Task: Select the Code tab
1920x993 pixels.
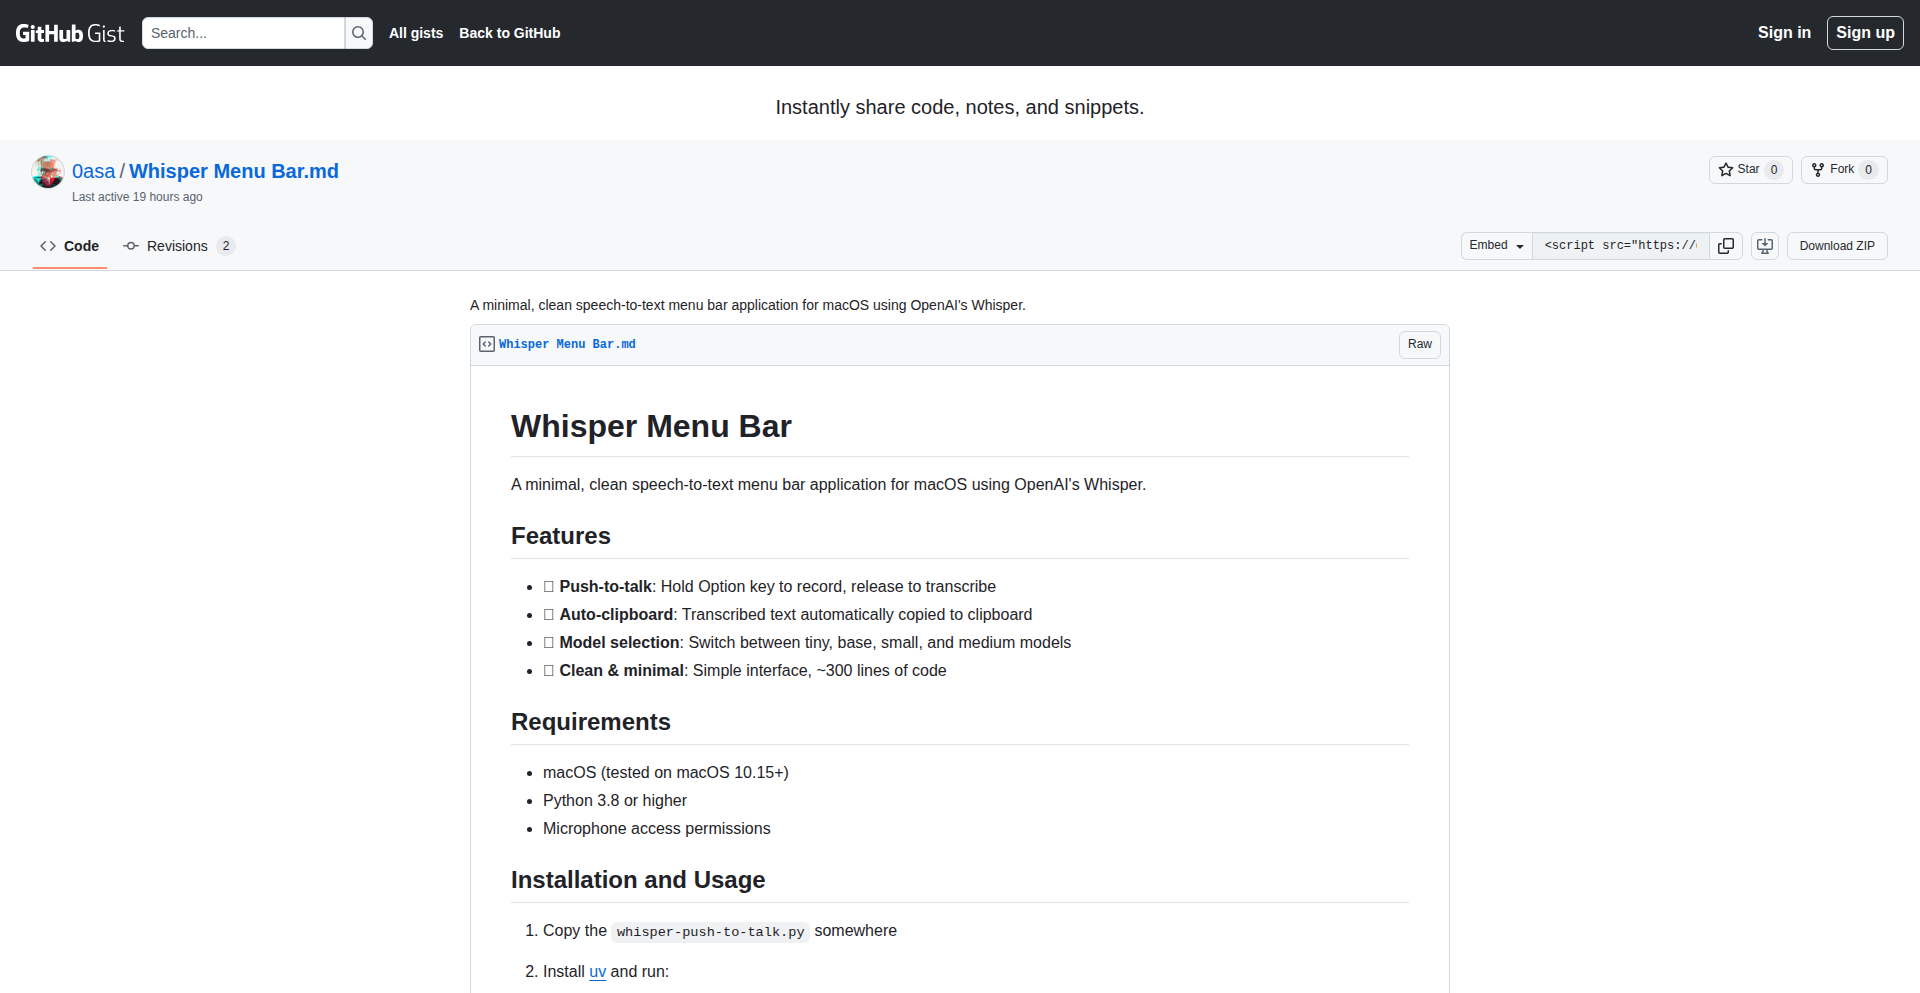Action: 69,246
